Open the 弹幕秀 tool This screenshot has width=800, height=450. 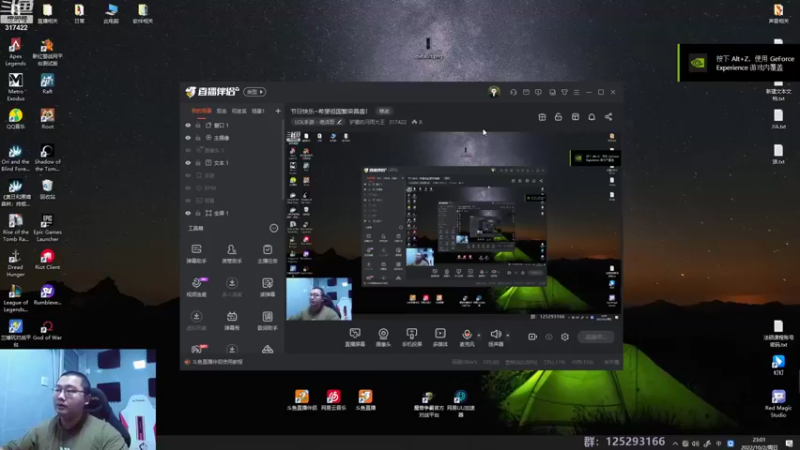(x=232, y=321)
